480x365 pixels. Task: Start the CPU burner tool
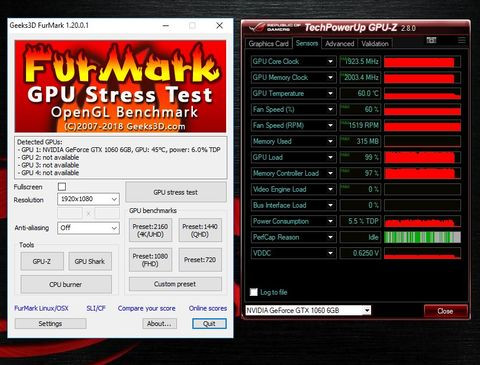pyautogui.click(x=66, y=284)
